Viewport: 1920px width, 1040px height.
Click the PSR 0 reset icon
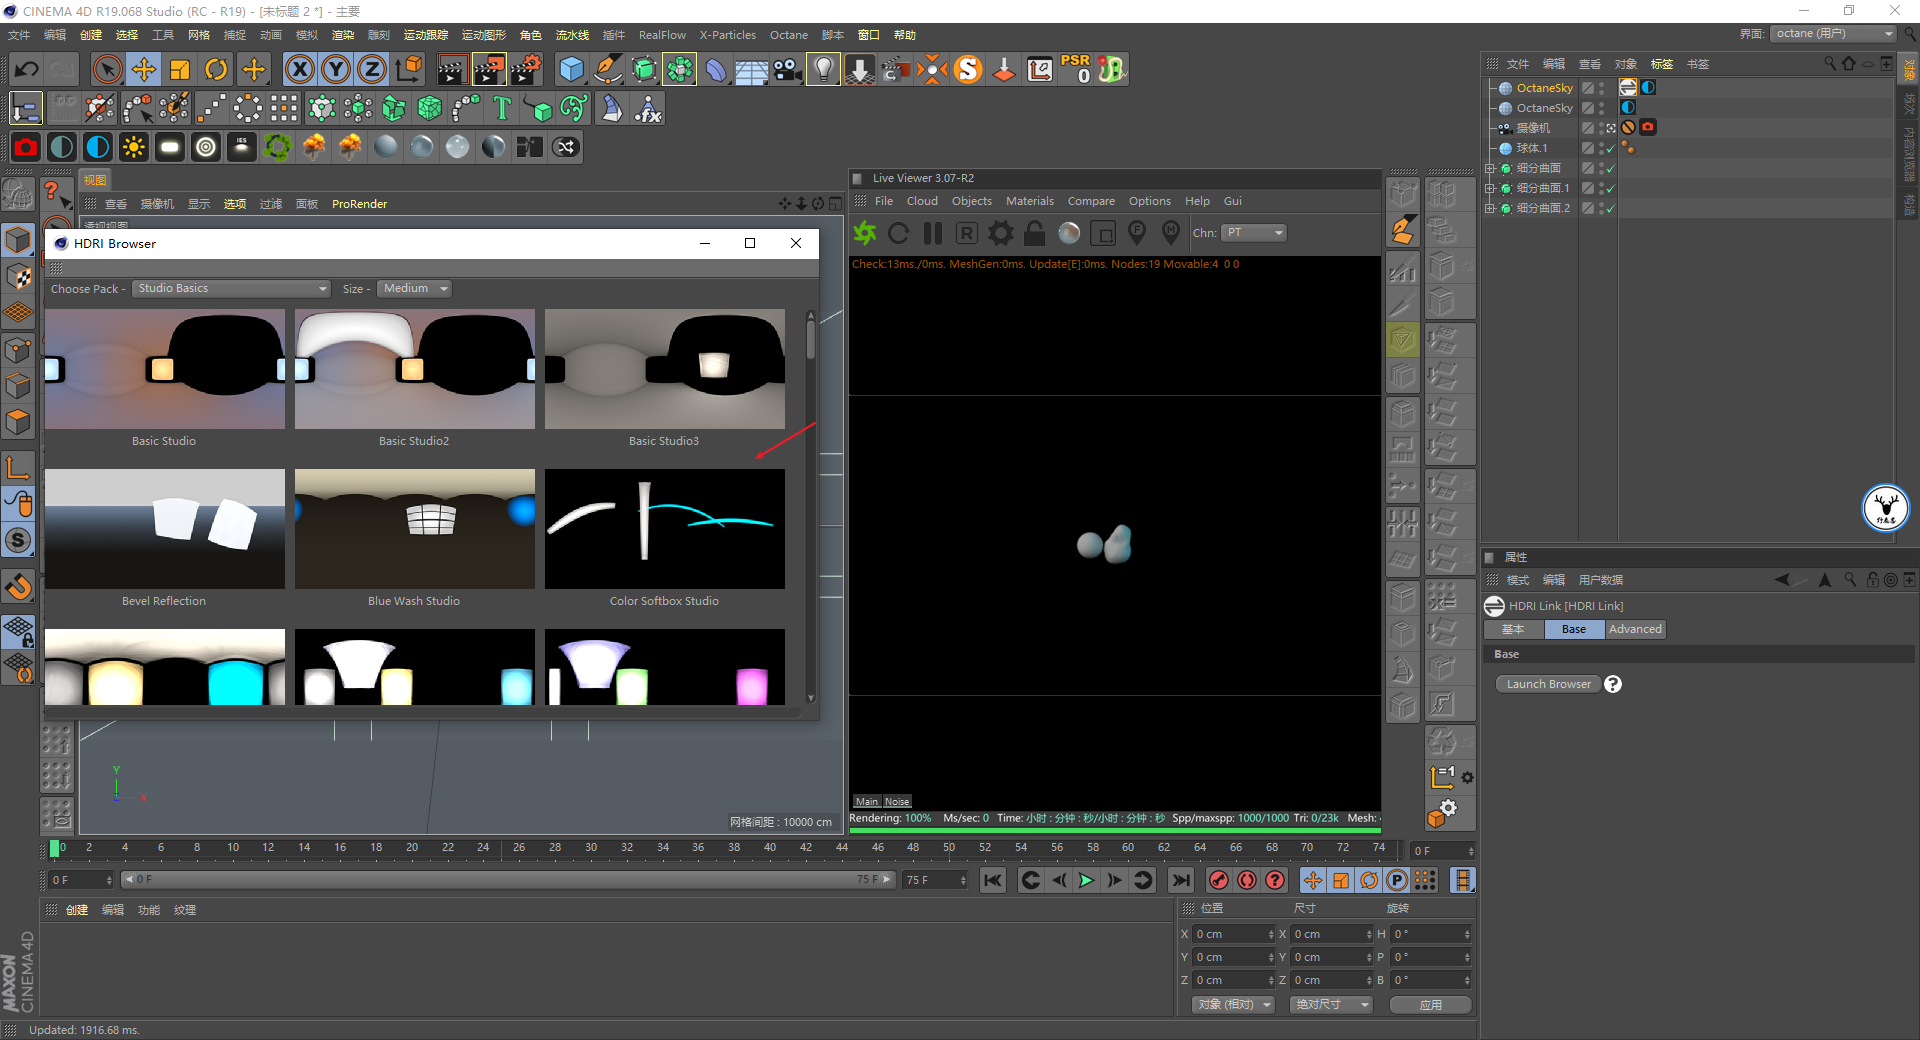(1076, 69)
